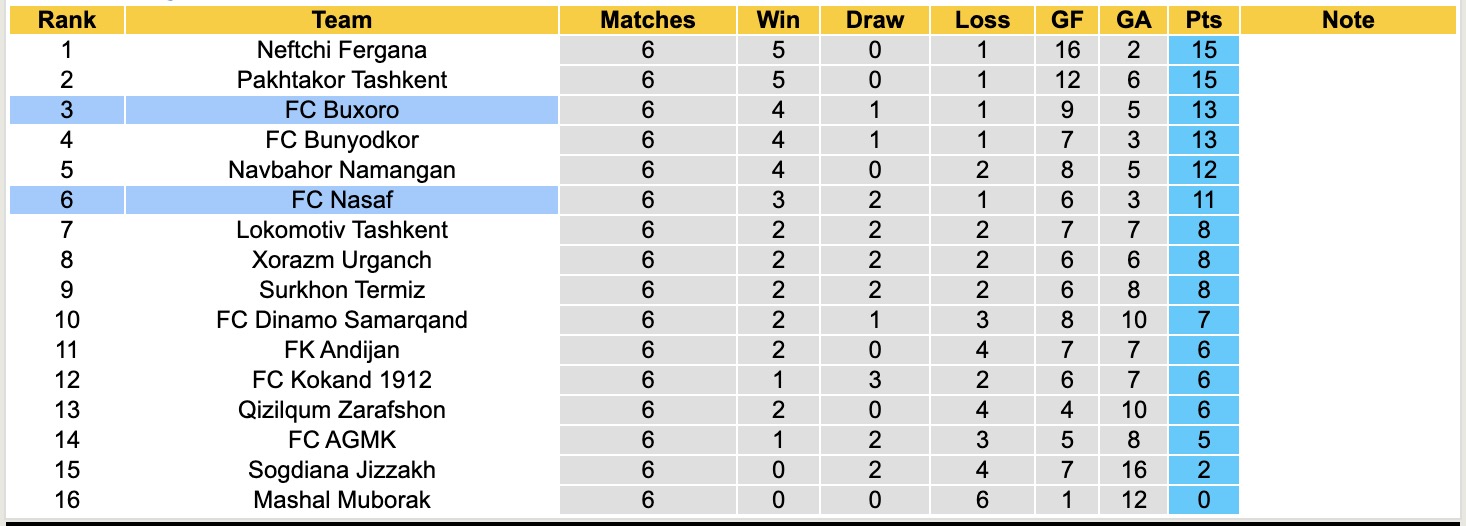Click the Rank column header

[x=66, y=20]
